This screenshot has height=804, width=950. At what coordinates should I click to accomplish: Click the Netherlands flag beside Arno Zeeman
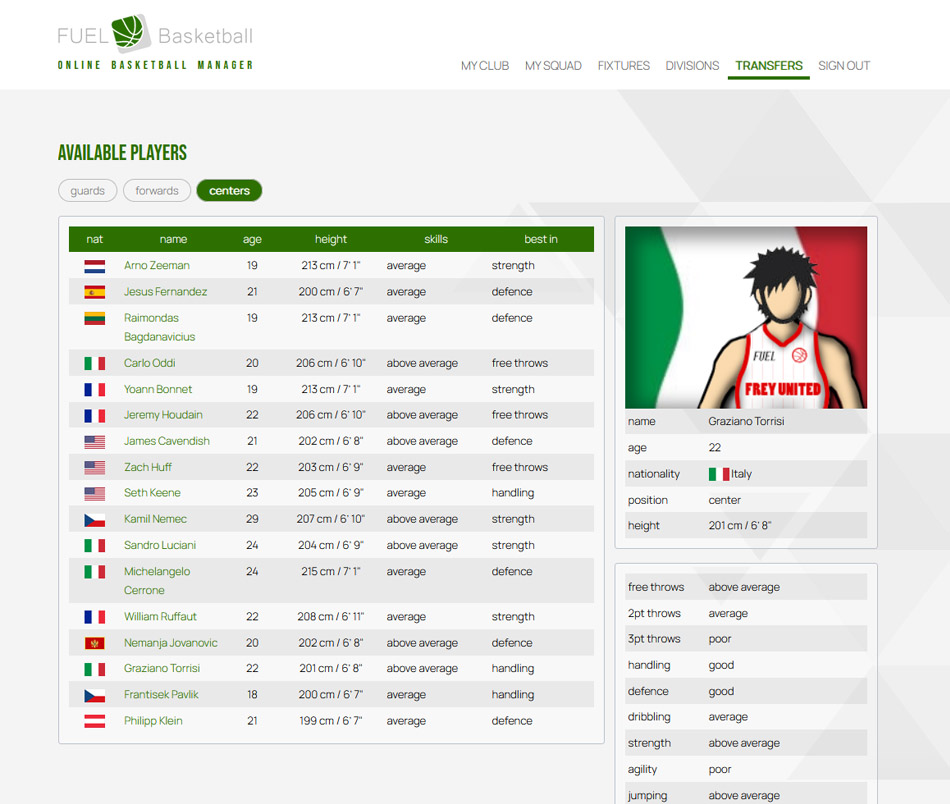tap(93, 265)
